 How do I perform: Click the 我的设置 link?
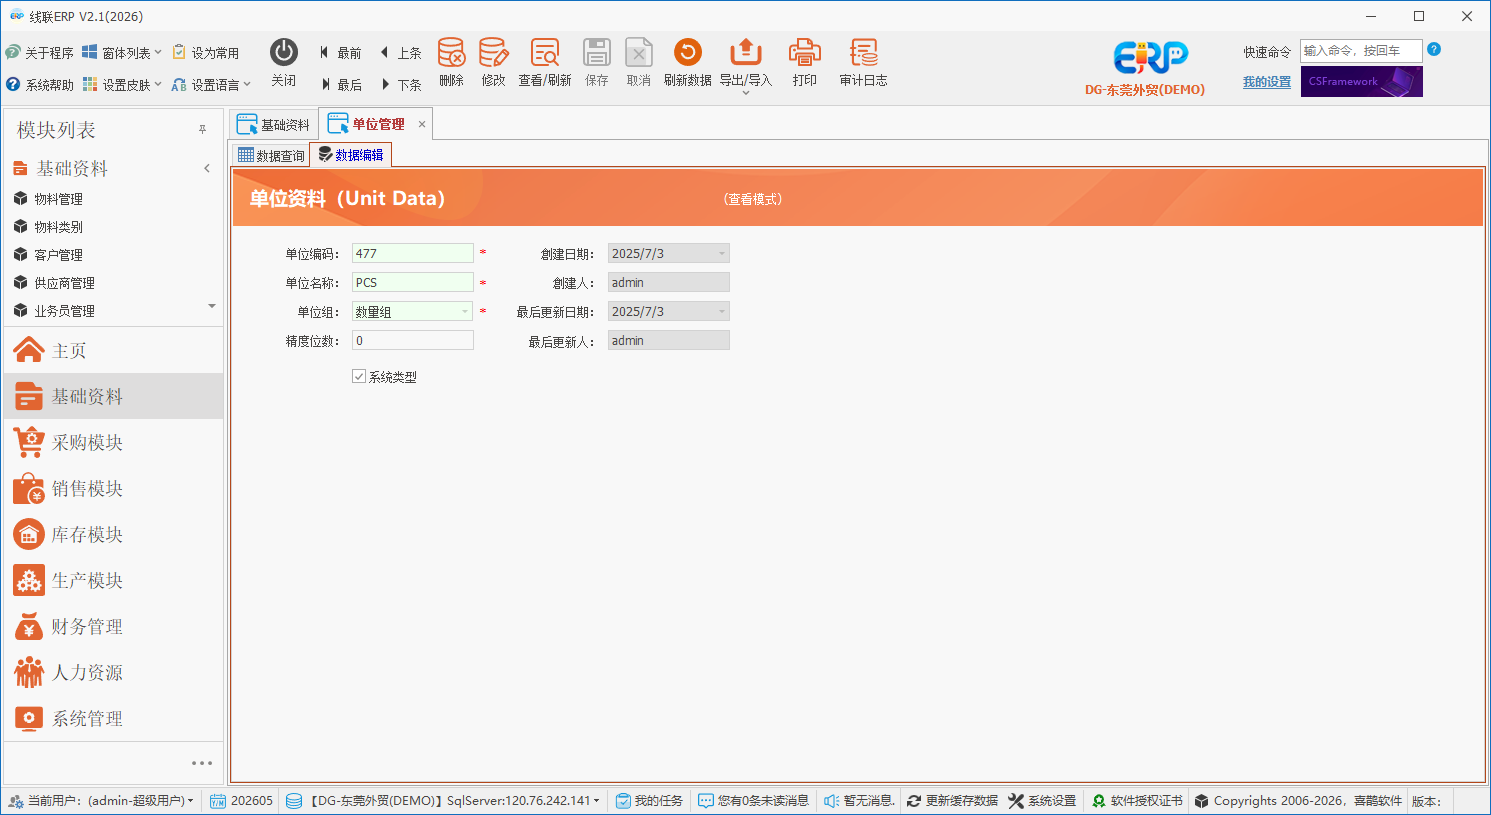click(1267, 82)
